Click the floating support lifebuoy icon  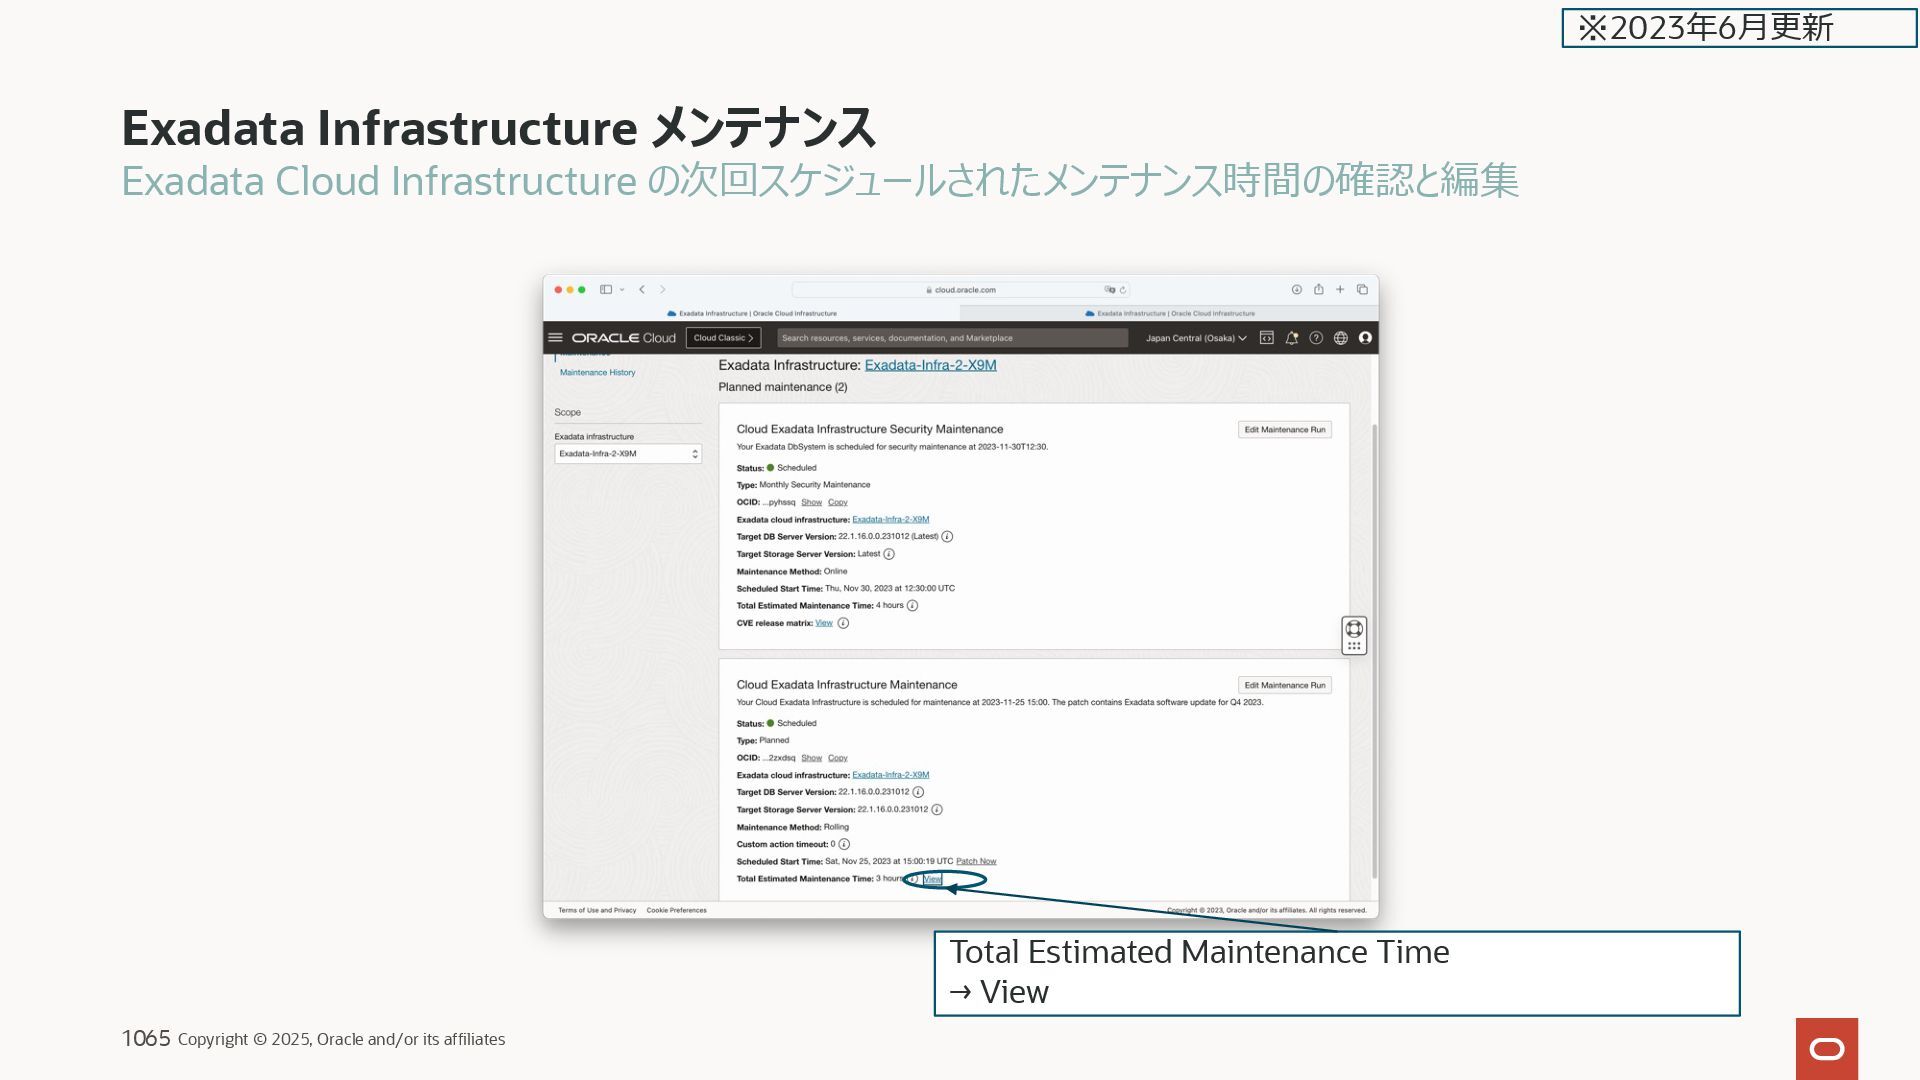(x=1354, y=629)
